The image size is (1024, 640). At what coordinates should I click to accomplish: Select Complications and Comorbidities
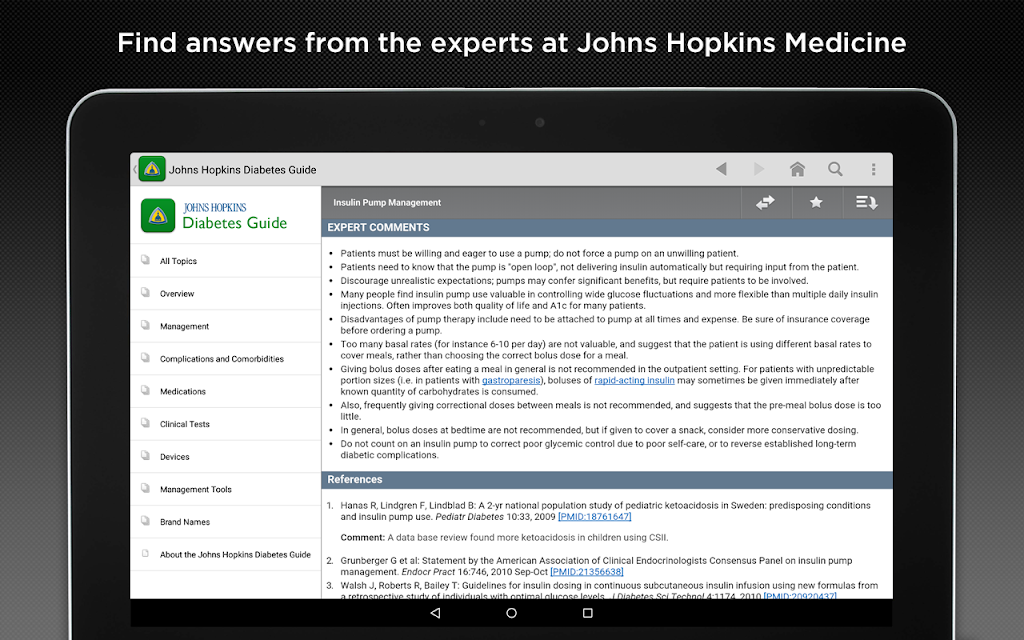click(x=221, y=359)
